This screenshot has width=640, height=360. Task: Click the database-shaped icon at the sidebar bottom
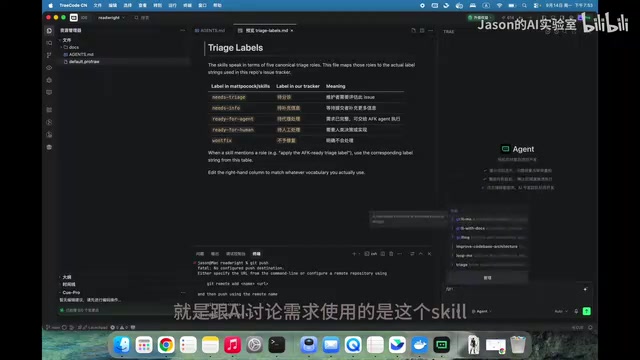pyautogui.click(x=49, y=147)
